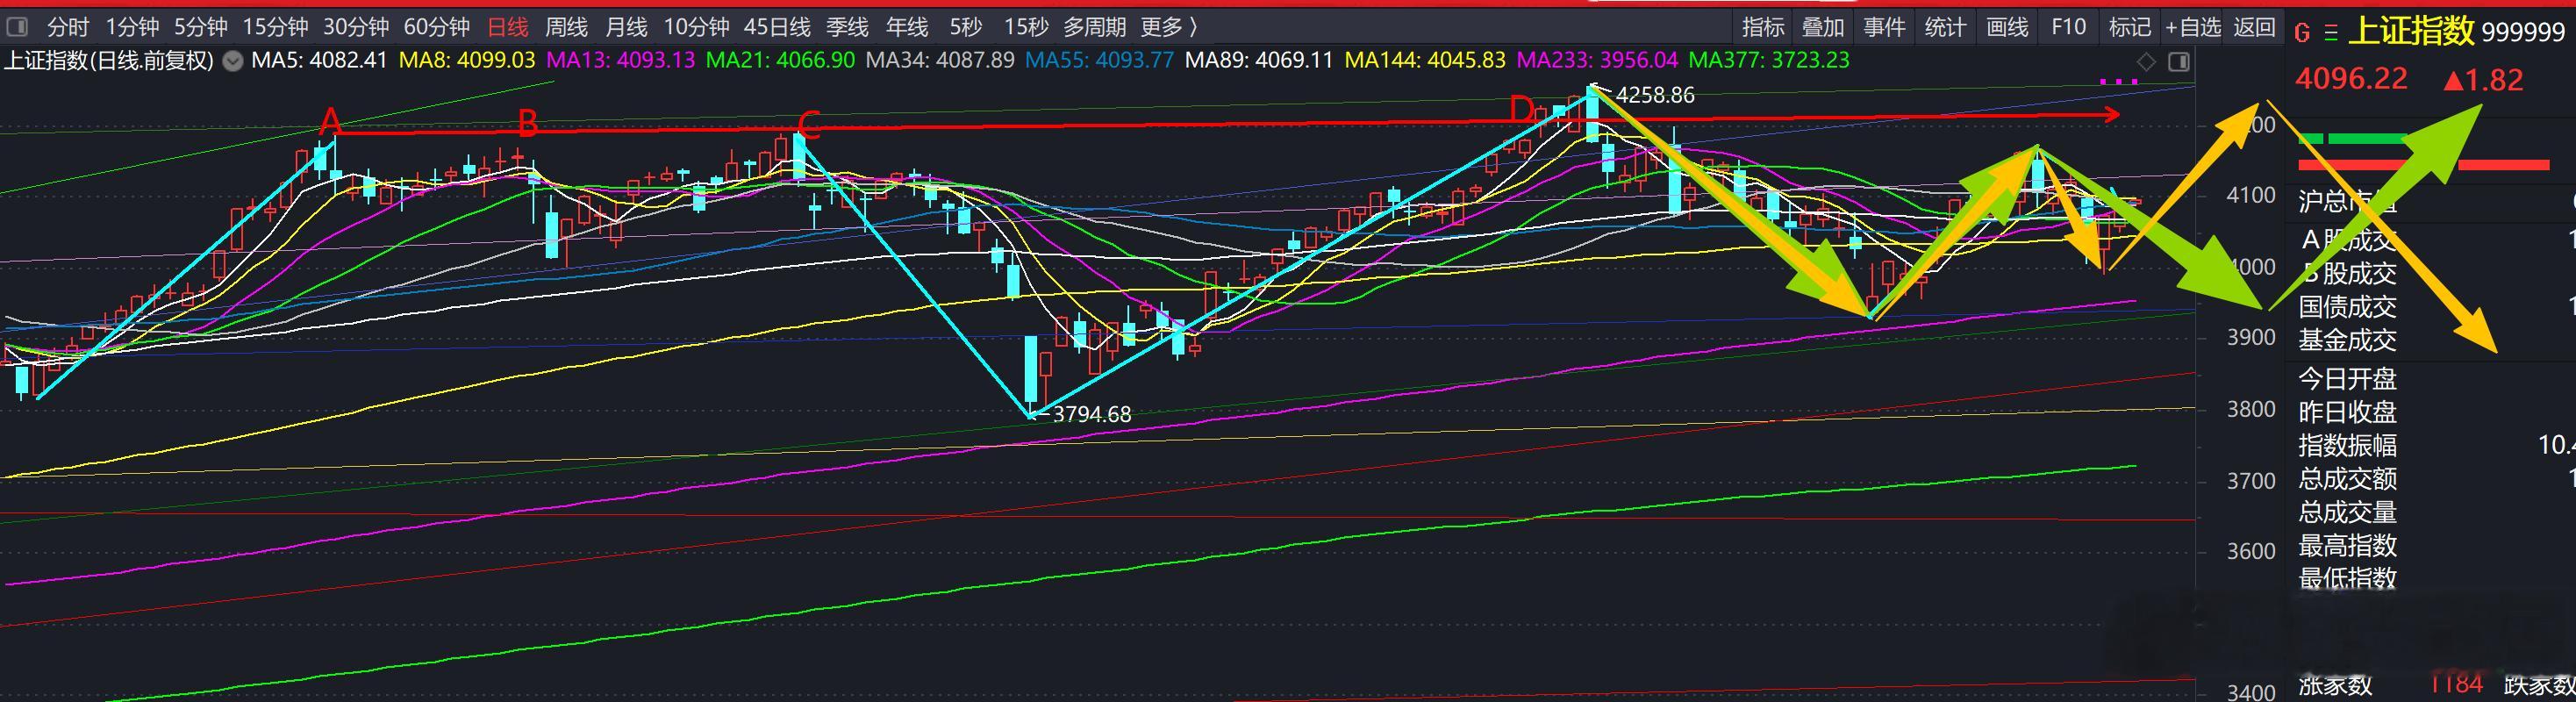This screenshot has height=702, width=2576.
Task: Expand the 更多 periods menu
Action: pyautogui.click(x=1169, y=27)
